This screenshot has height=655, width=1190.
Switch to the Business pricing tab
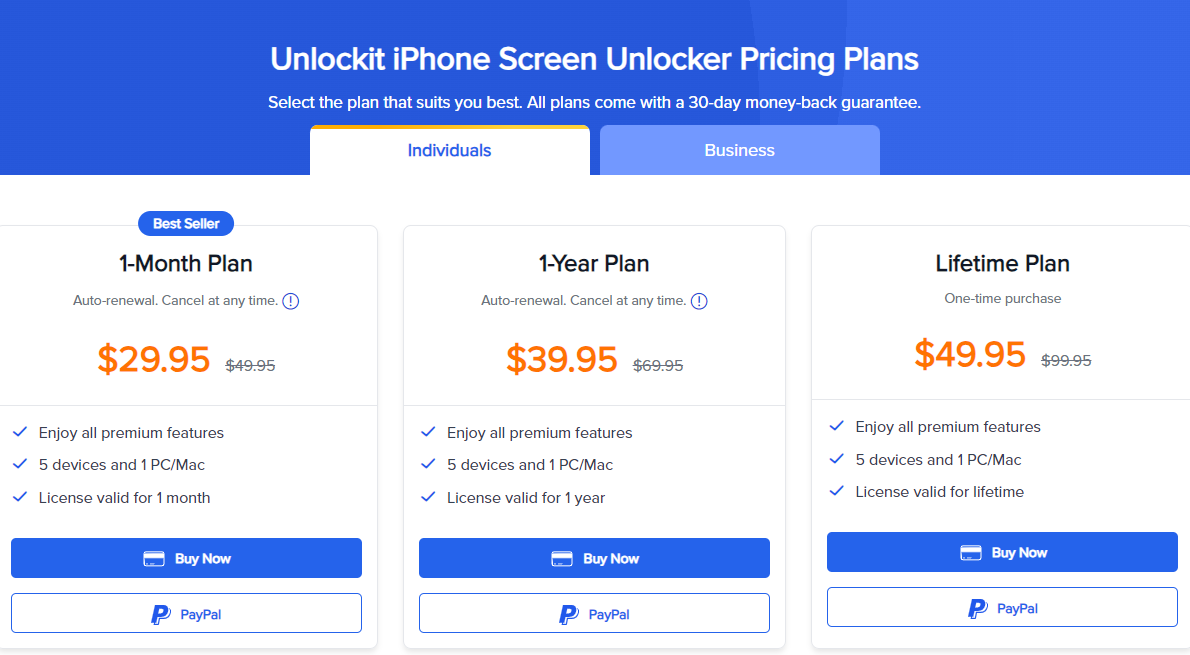pos(739,150)
